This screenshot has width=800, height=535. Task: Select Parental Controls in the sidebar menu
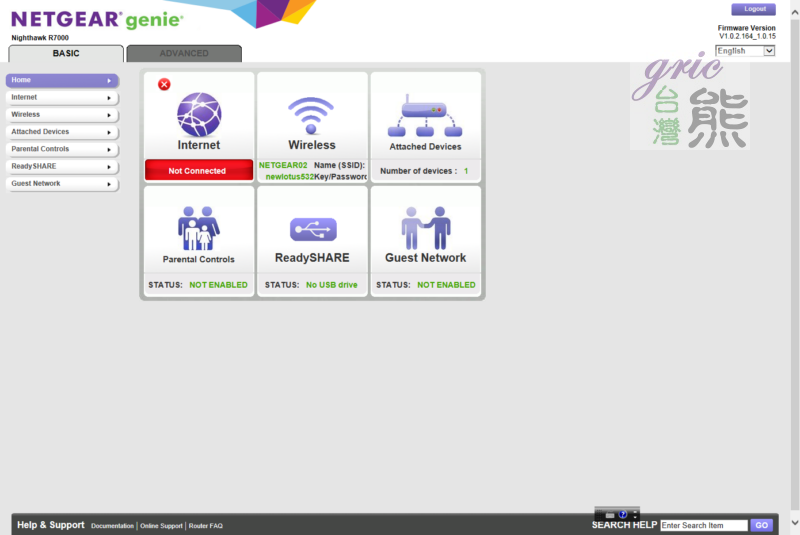[x=62, y=149]
